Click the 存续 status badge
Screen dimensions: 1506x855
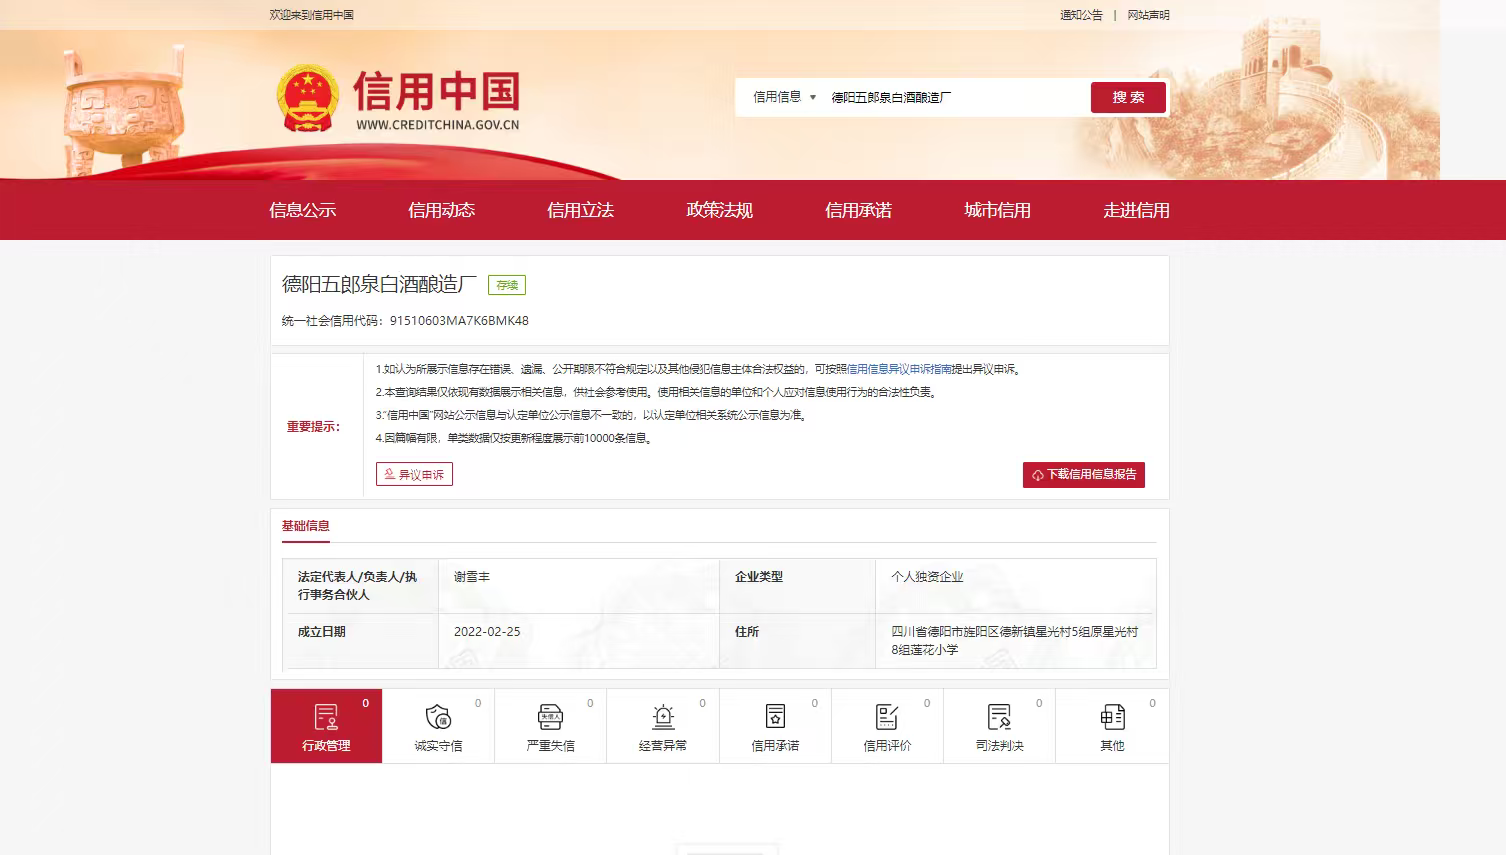(x=507, y=285)
